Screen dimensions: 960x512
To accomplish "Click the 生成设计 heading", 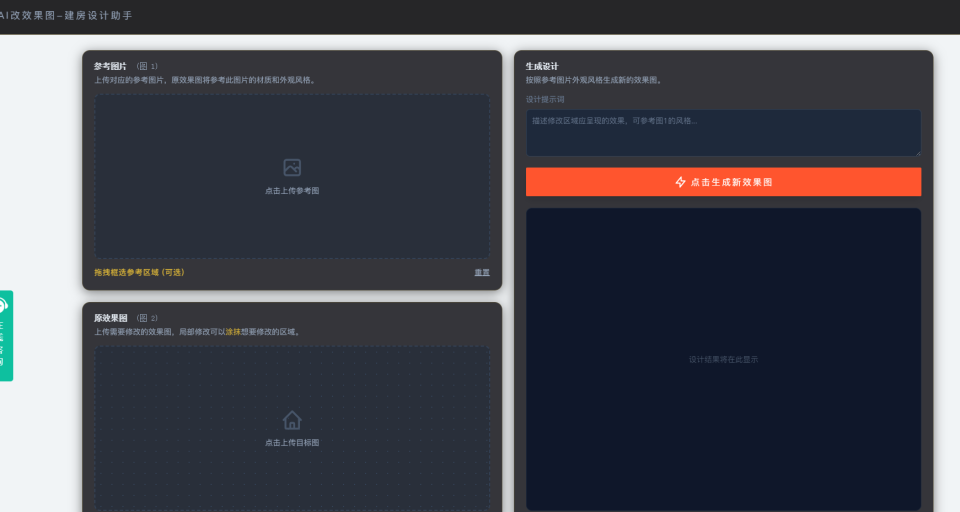I will pos(542,66).
